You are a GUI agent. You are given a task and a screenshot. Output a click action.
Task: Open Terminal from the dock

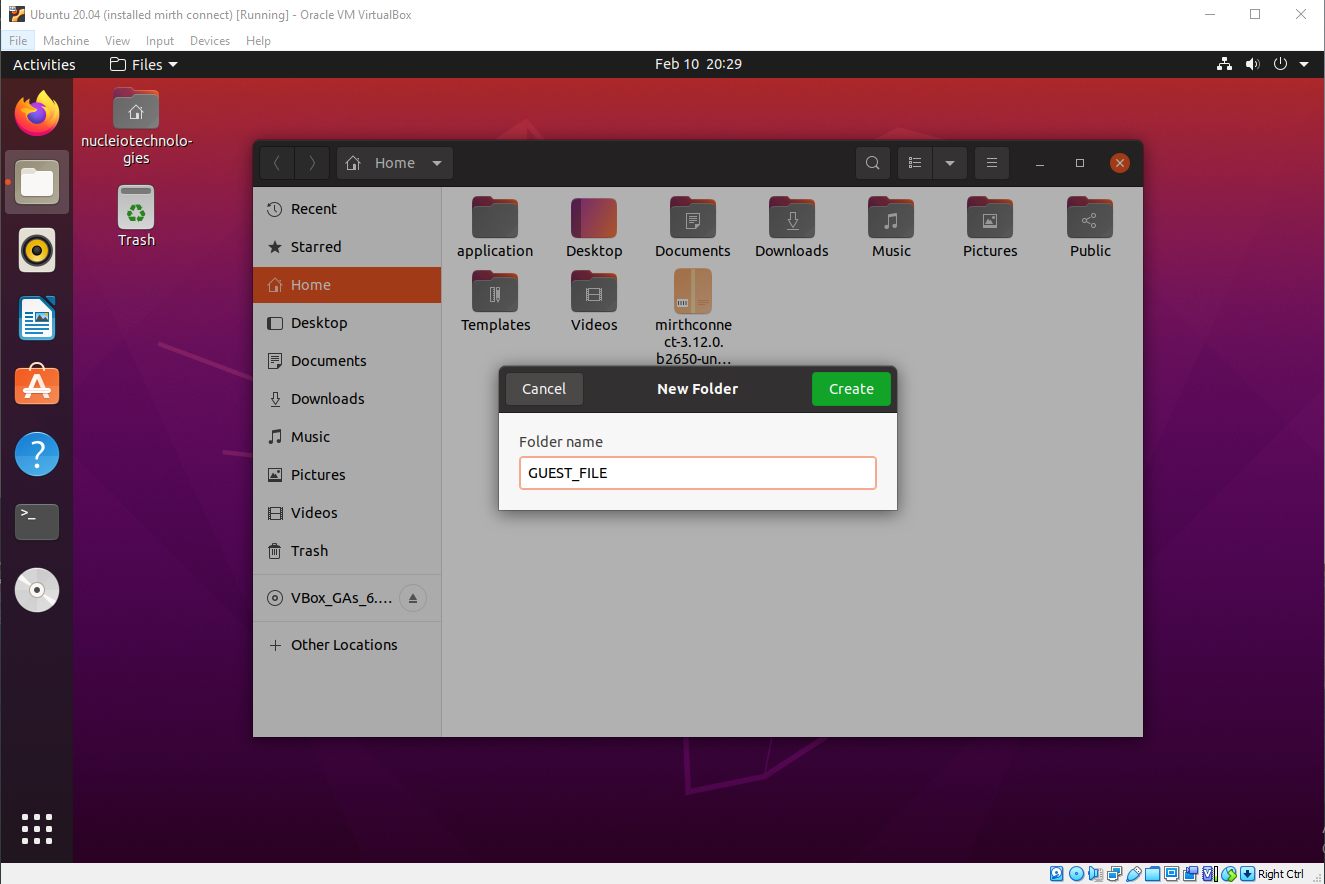[x=37, y=521]
